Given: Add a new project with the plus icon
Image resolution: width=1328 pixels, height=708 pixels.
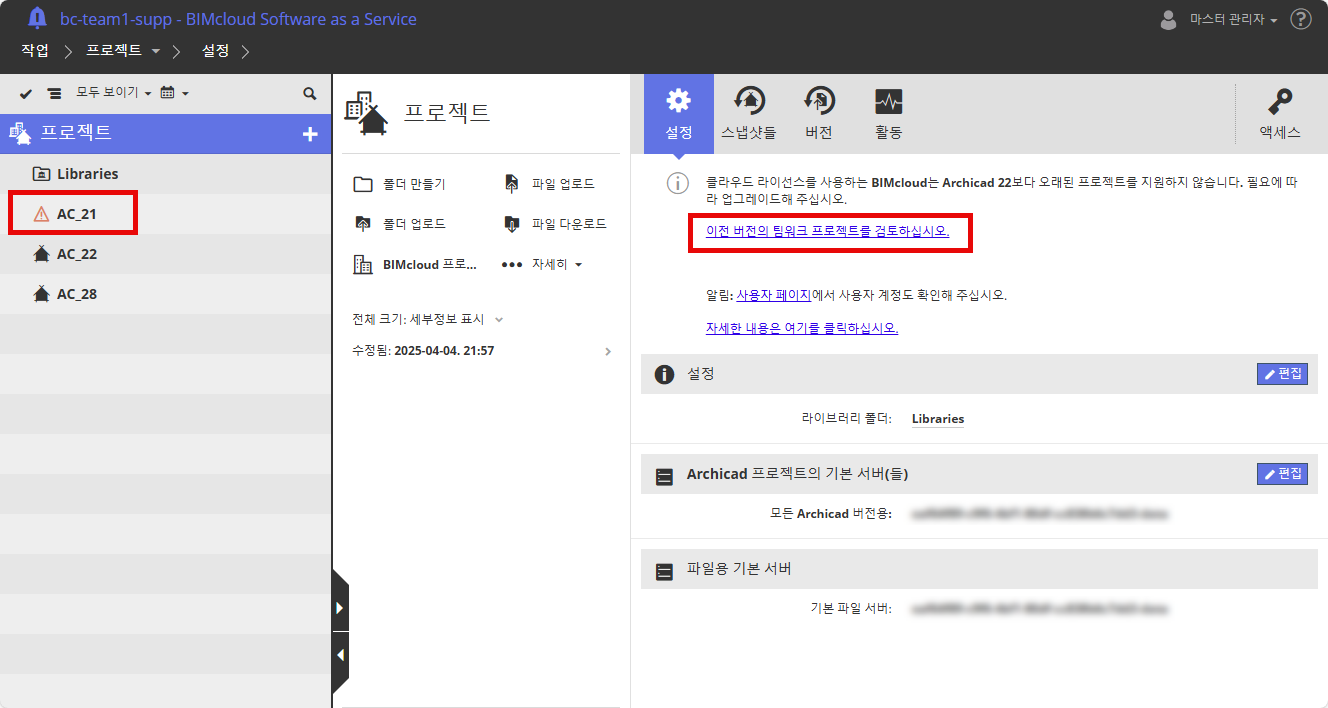Looking at the screenshot, I should click(x=310, y=134).
